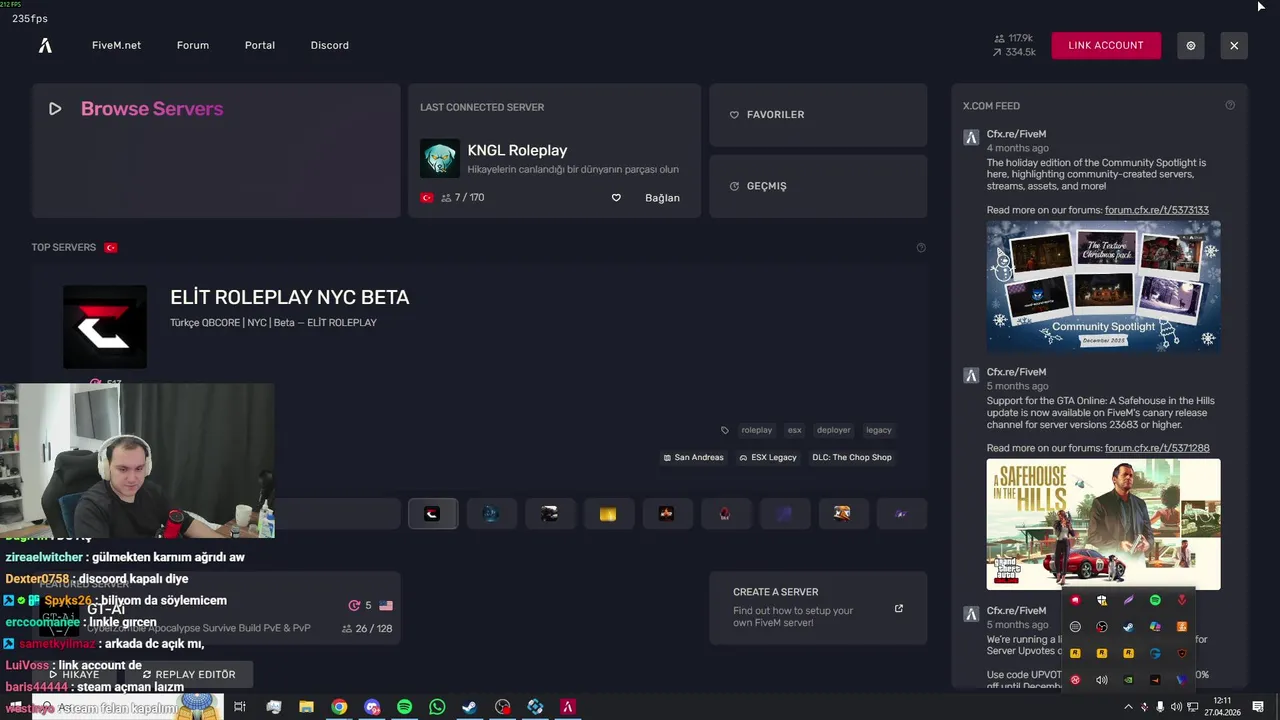Screen dimensions: 1280x720
Task: Click the Turkish flag beside TOP SERVERS
Action: (111, 247)
